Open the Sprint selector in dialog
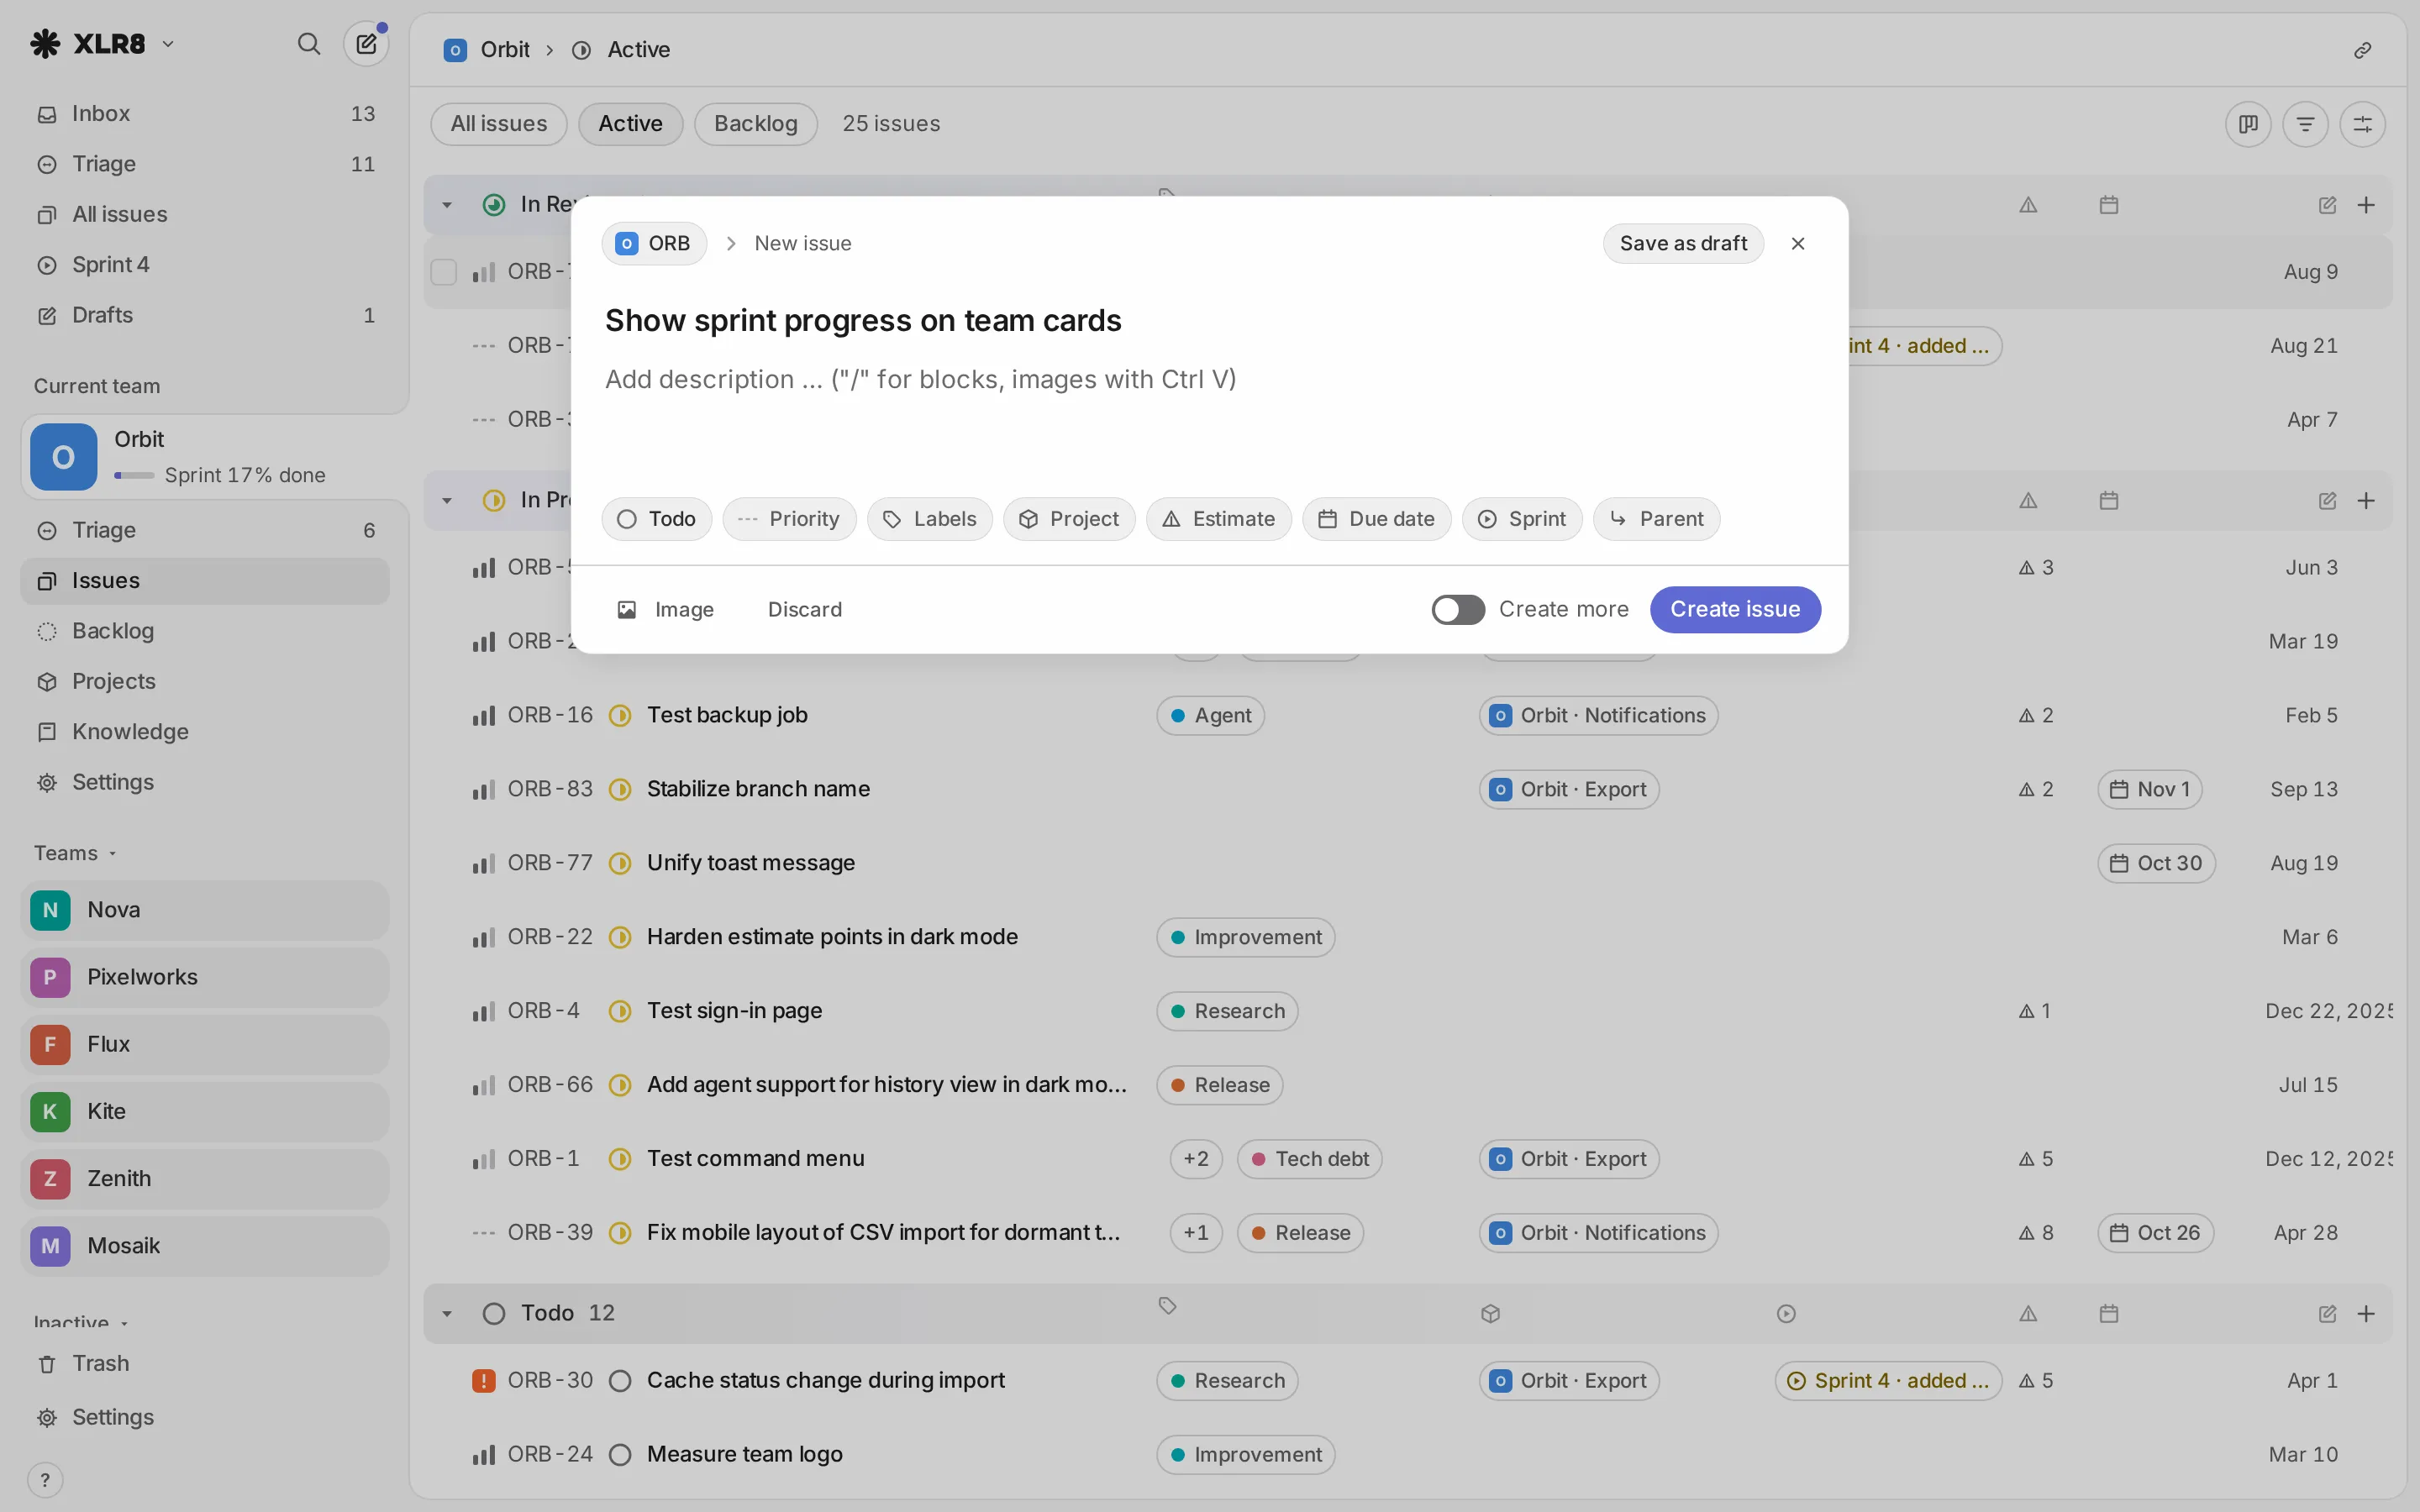The image size is (2420, 1512). tap(1521, 519)
